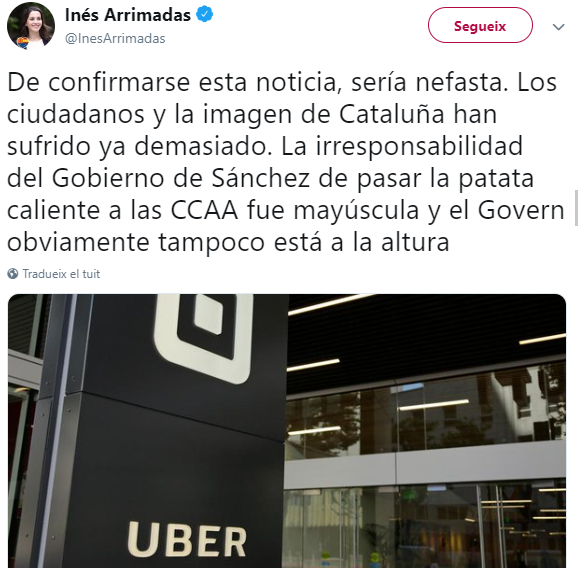This screenshot has height=568, width=578.
Task: Click the UBER wordmark on the sign
Action: click(187, 540)
